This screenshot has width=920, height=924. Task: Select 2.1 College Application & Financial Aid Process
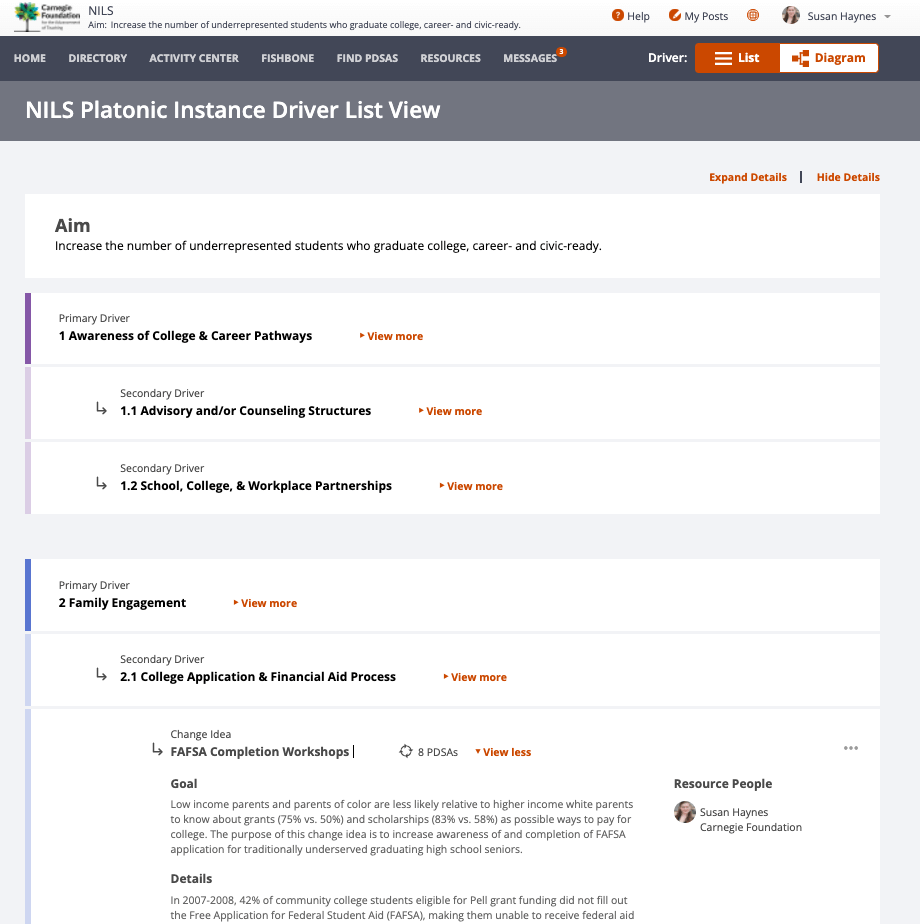pos(258,676)
